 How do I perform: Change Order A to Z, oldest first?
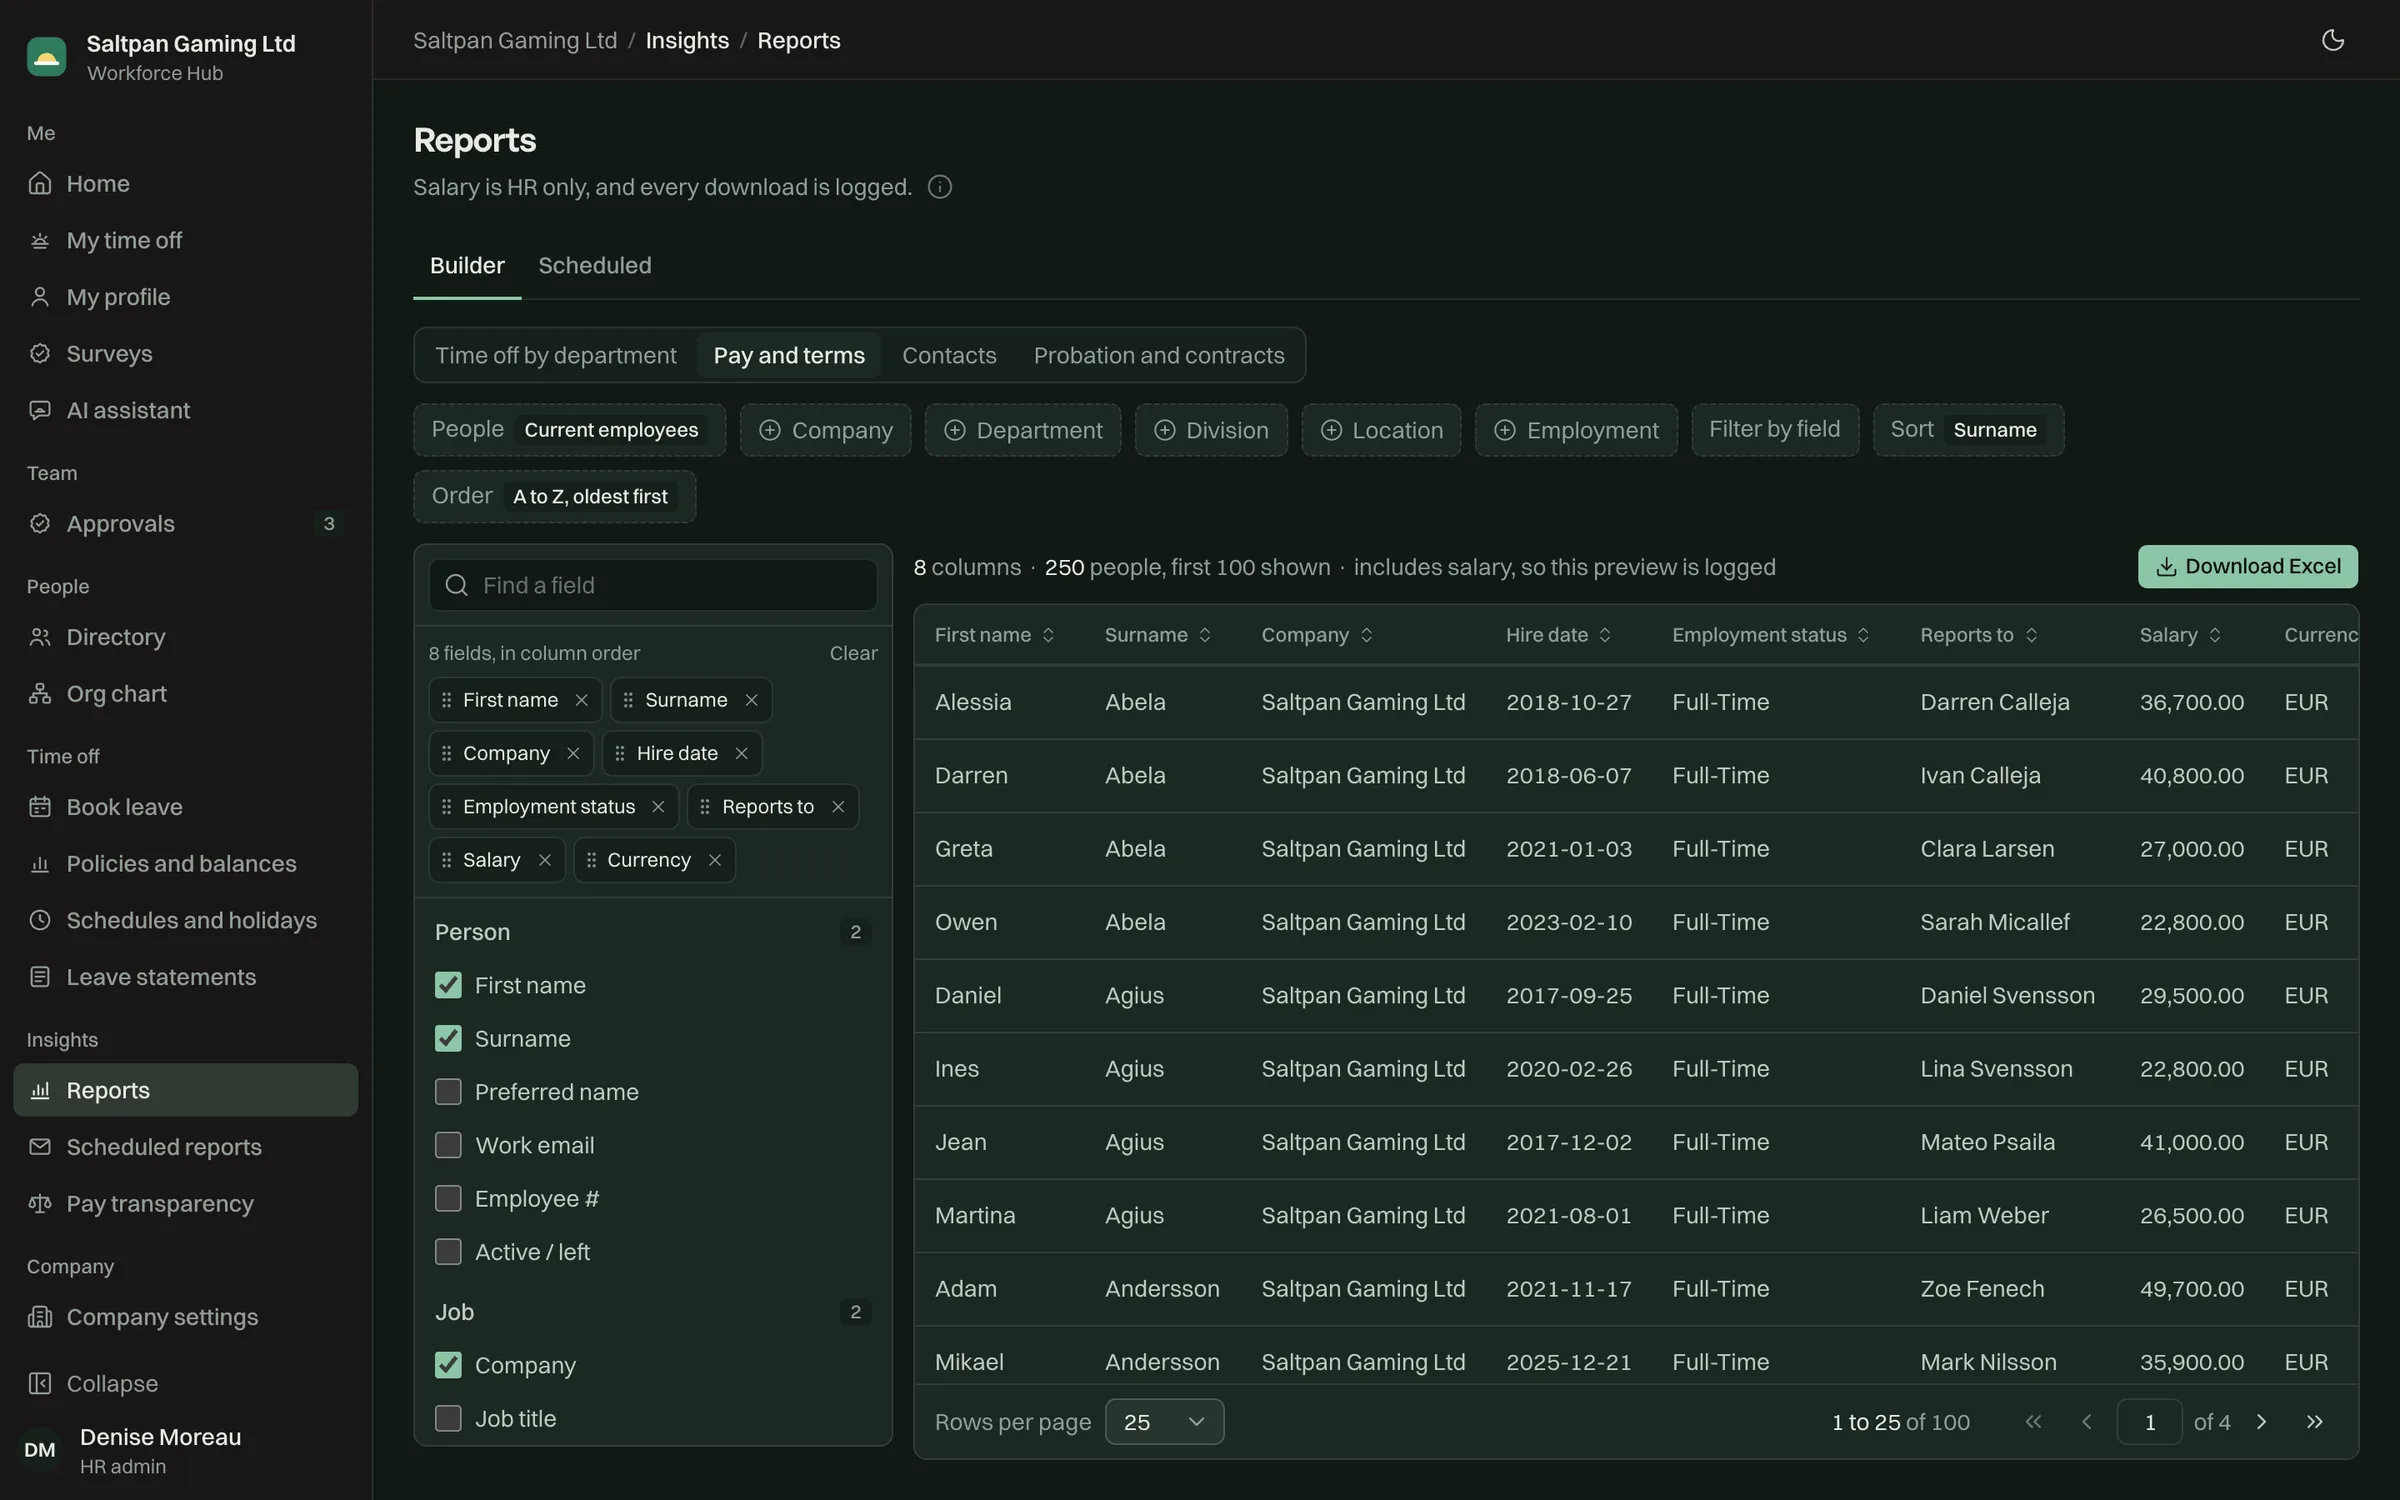554,496
